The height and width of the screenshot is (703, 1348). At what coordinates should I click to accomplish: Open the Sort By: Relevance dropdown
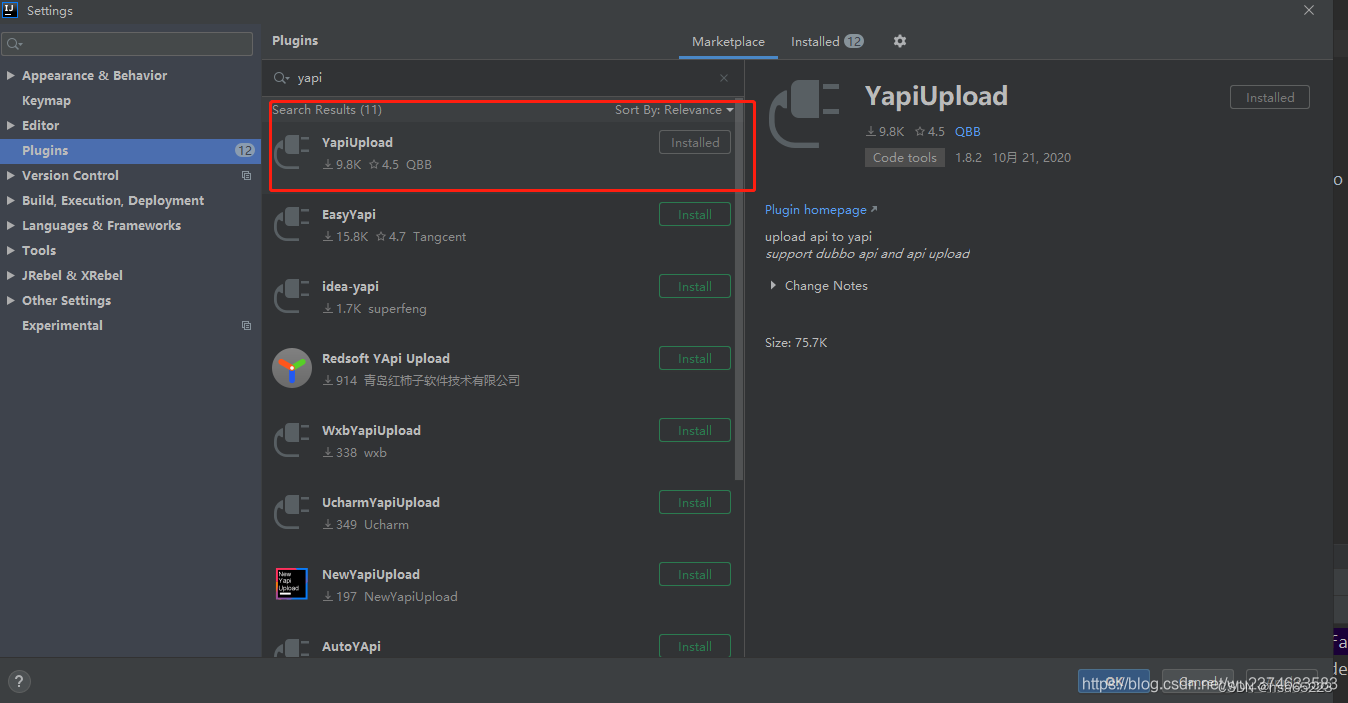[674, 110]
